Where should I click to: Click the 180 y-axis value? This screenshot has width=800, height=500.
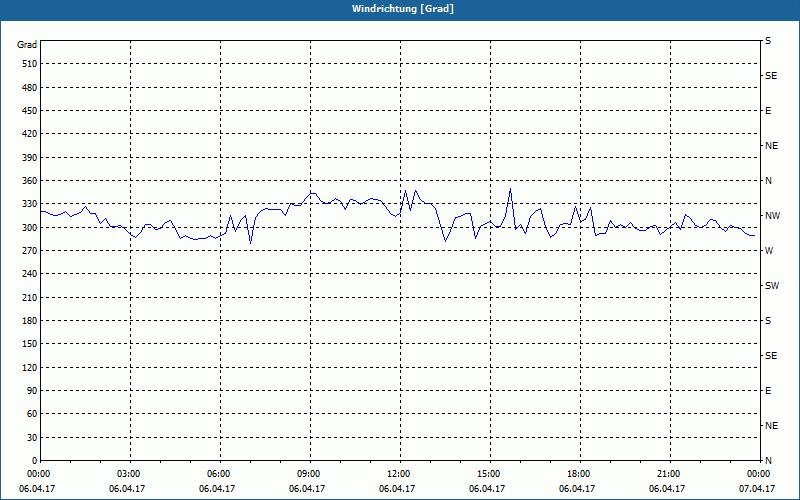[30, 320]
